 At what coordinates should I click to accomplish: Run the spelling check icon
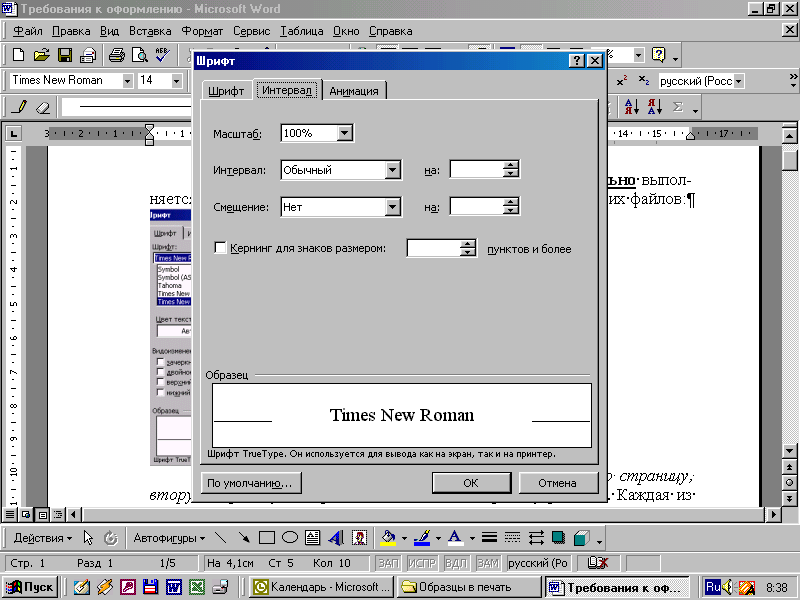pyautogui.click(x=163, y=55)
